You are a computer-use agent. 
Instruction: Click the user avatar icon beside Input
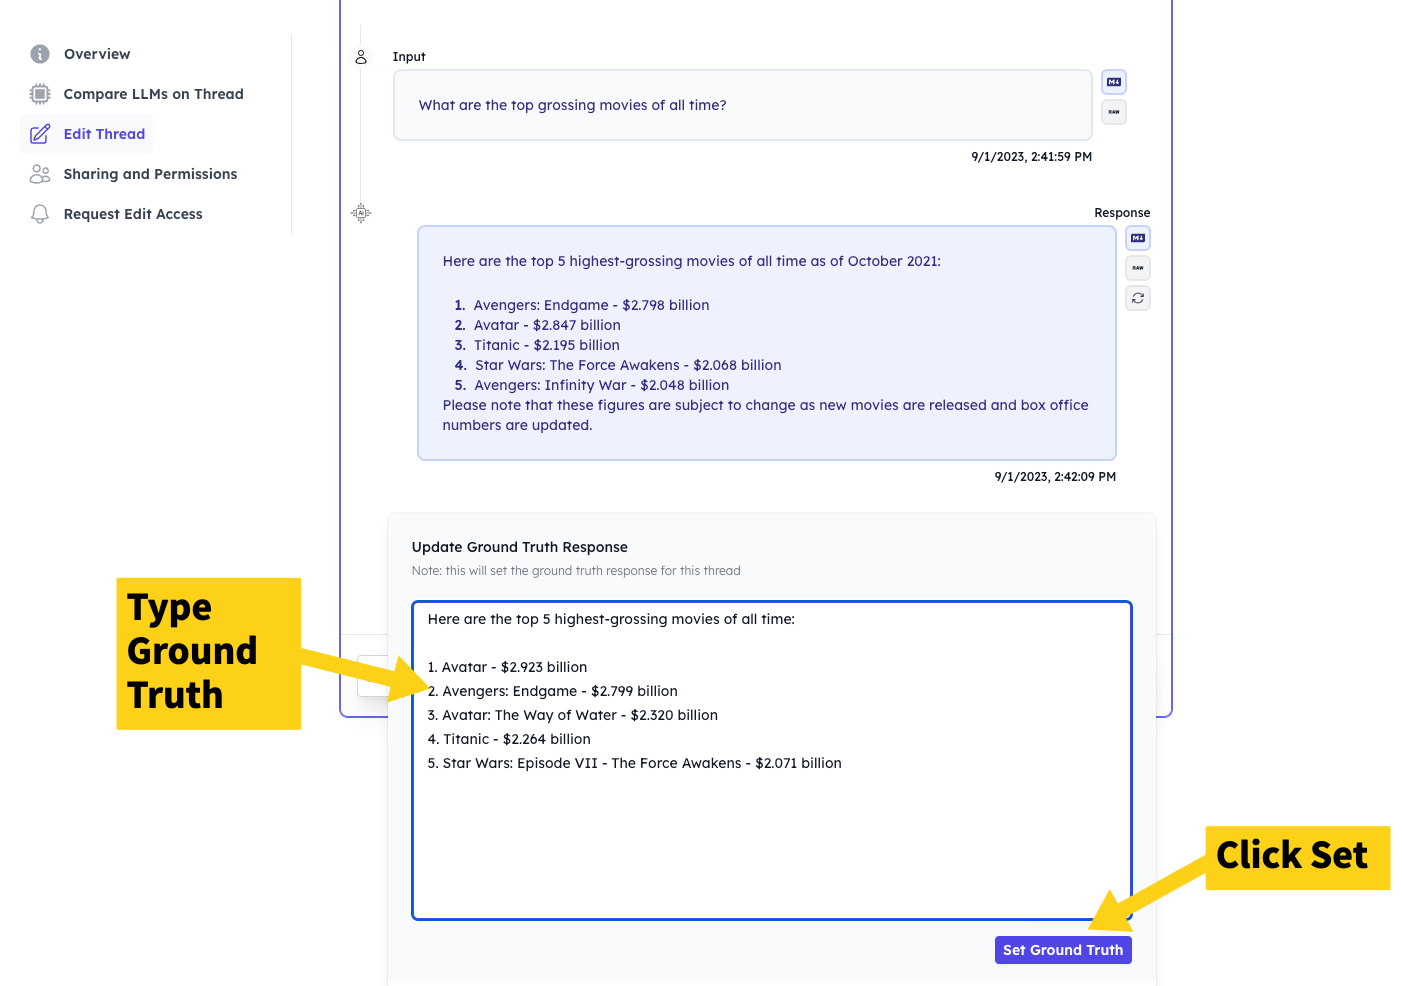[x=361, y=58]
